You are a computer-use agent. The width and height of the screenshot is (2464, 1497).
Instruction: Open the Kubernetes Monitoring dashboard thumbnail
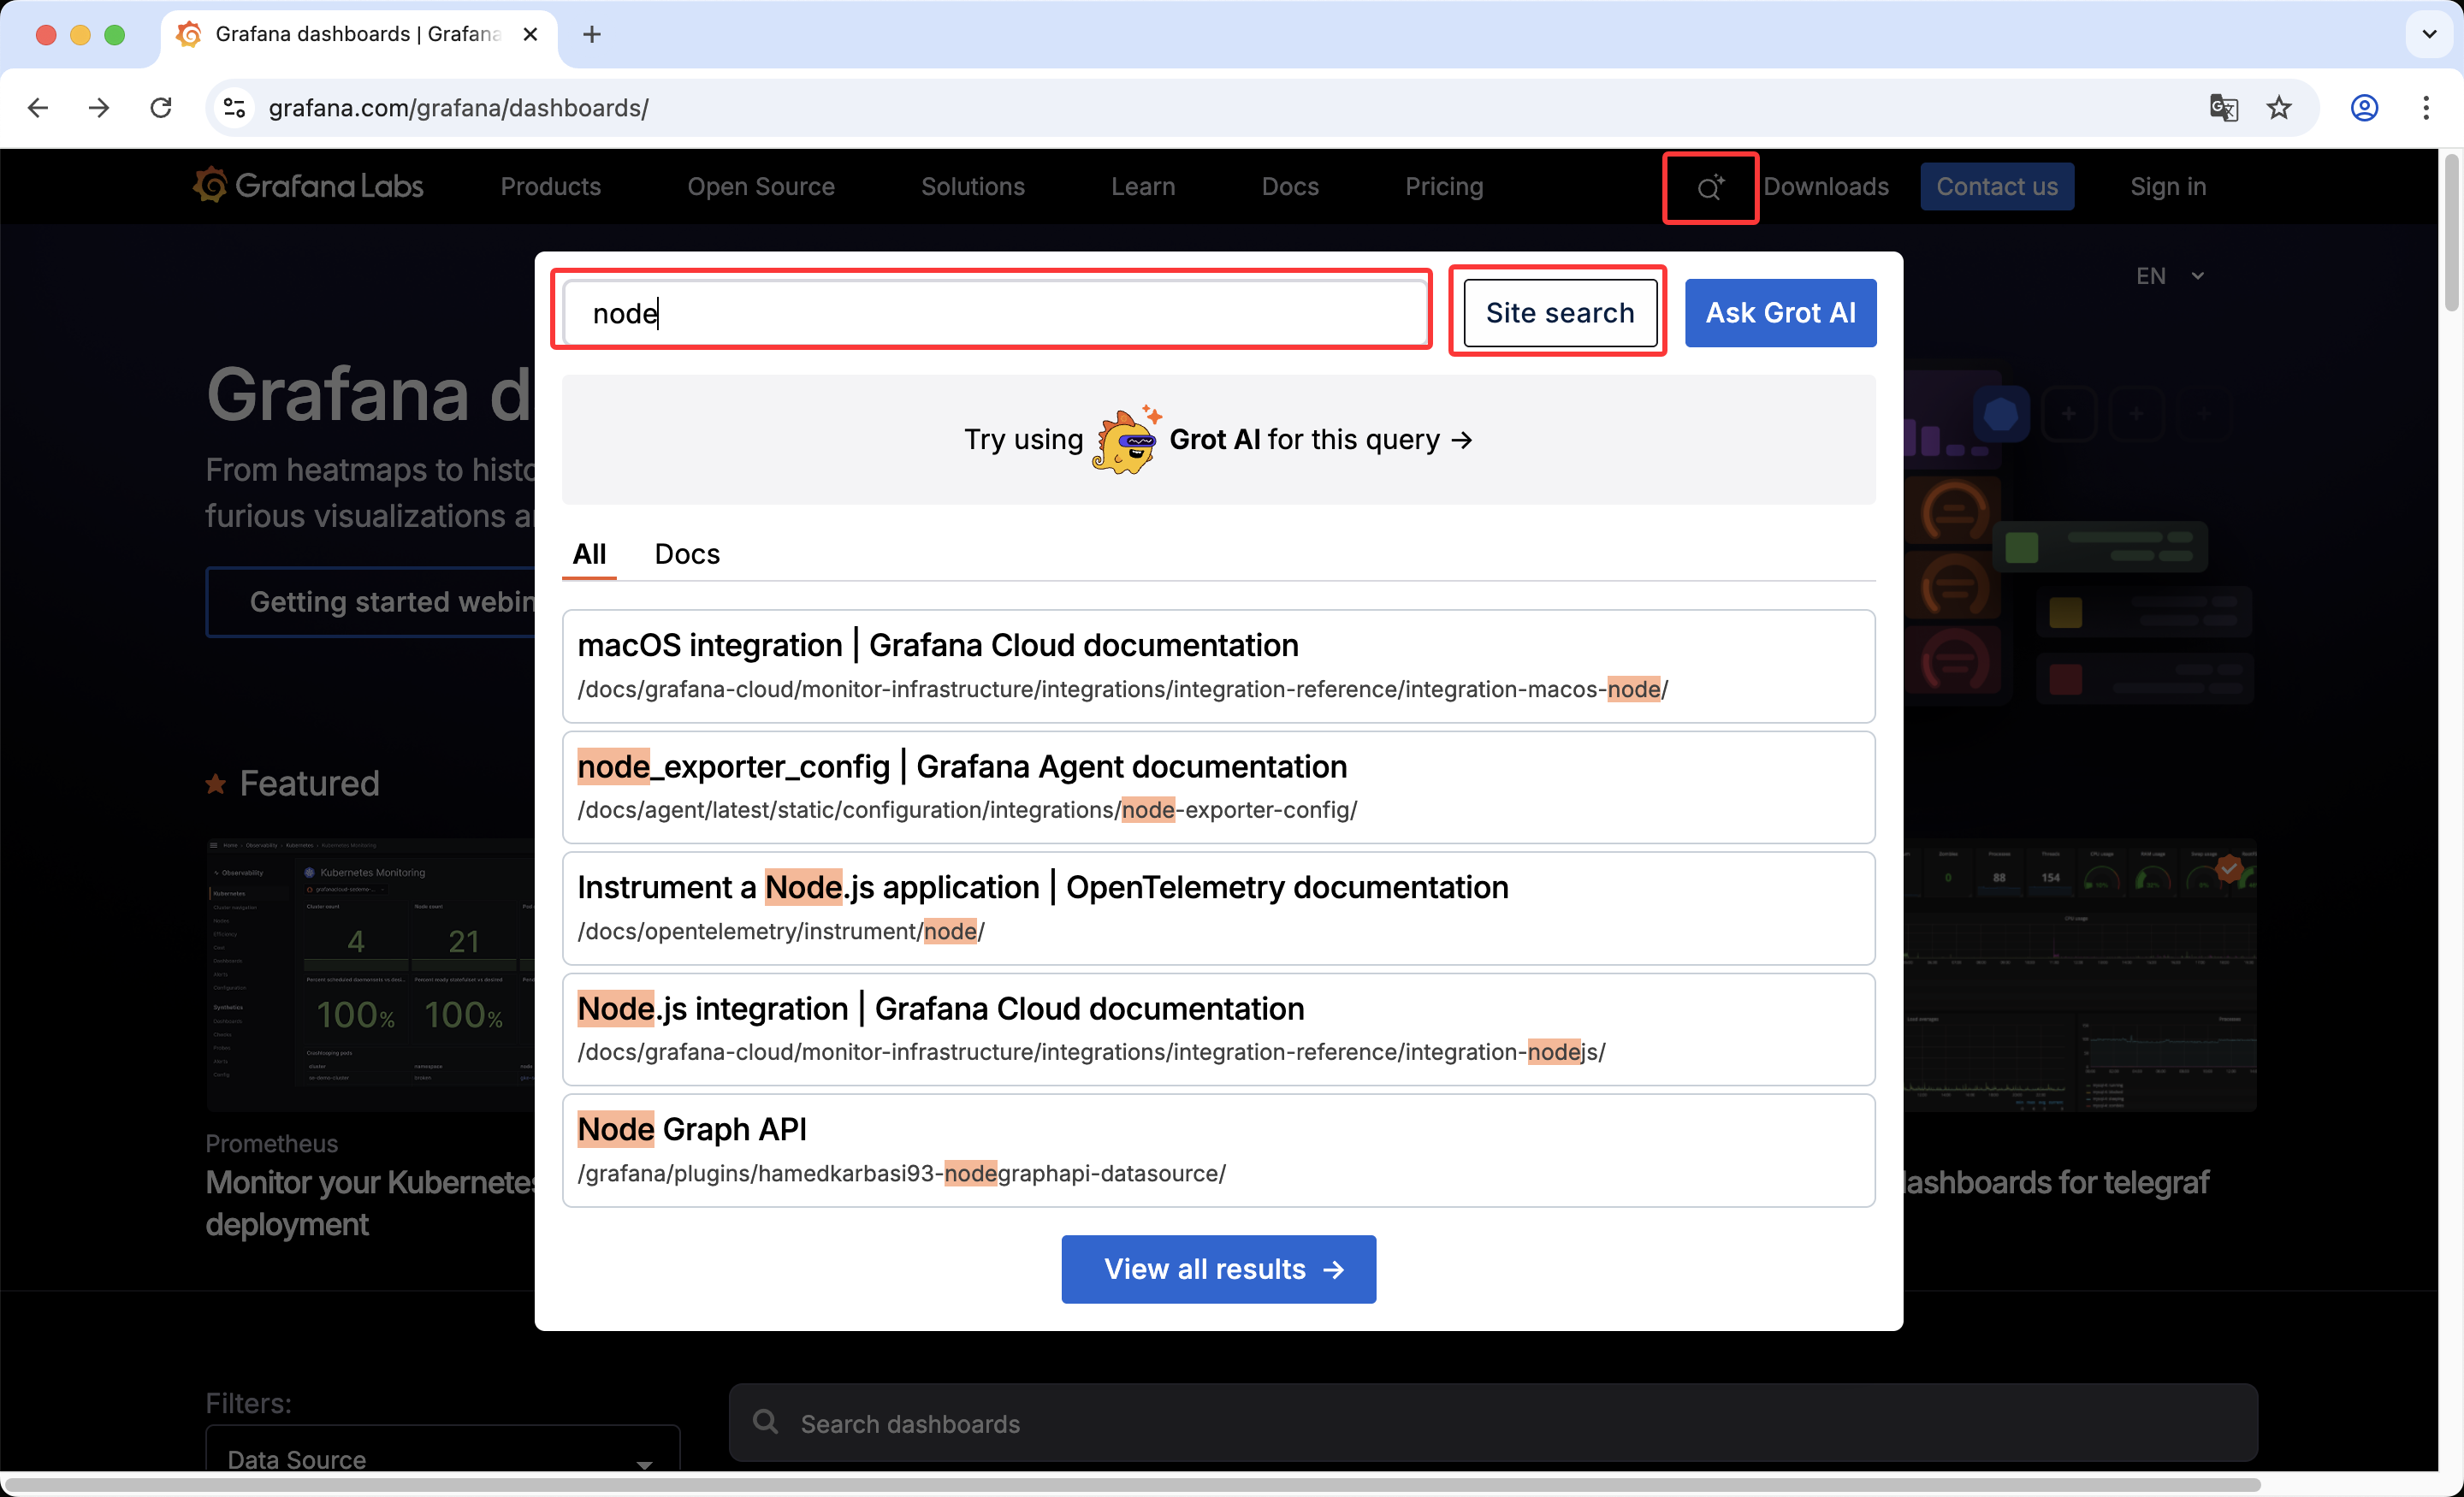click(371, 974)
